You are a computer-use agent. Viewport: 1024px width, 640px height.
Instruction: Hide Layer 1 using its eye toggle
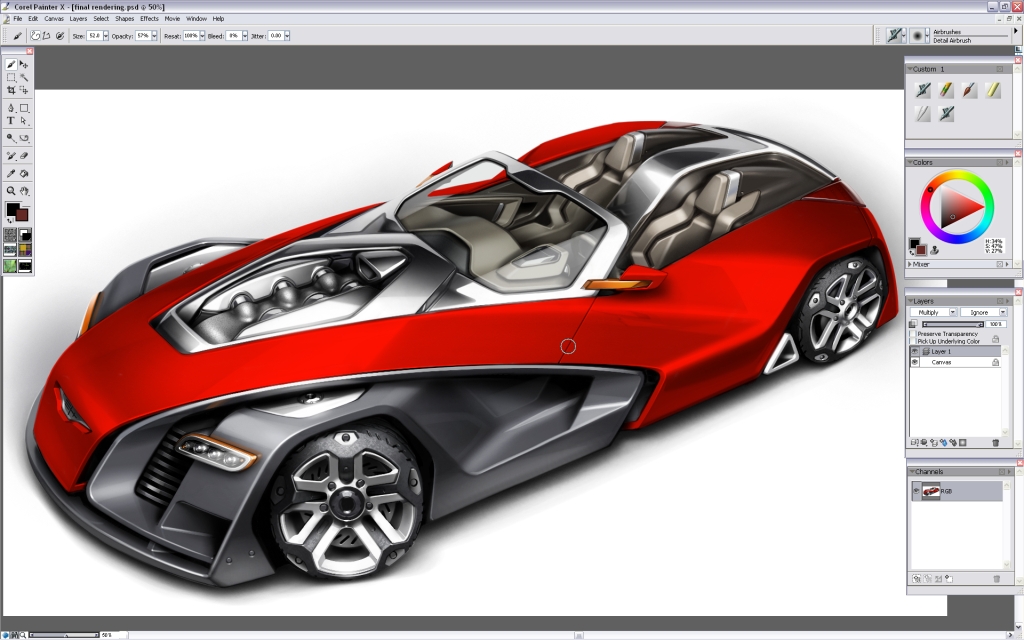click(914, 351)
